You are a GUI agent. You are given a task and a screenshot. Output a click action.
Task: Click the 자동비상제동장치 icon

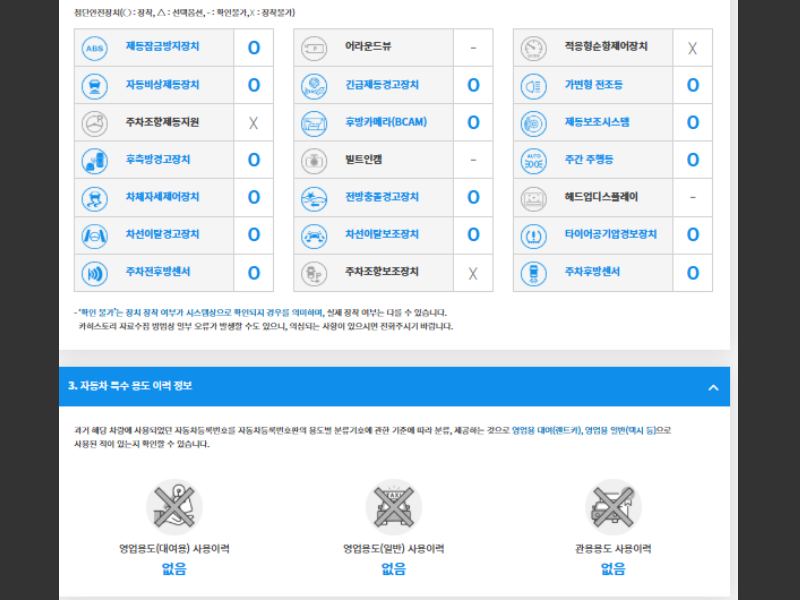pos(94,85)
